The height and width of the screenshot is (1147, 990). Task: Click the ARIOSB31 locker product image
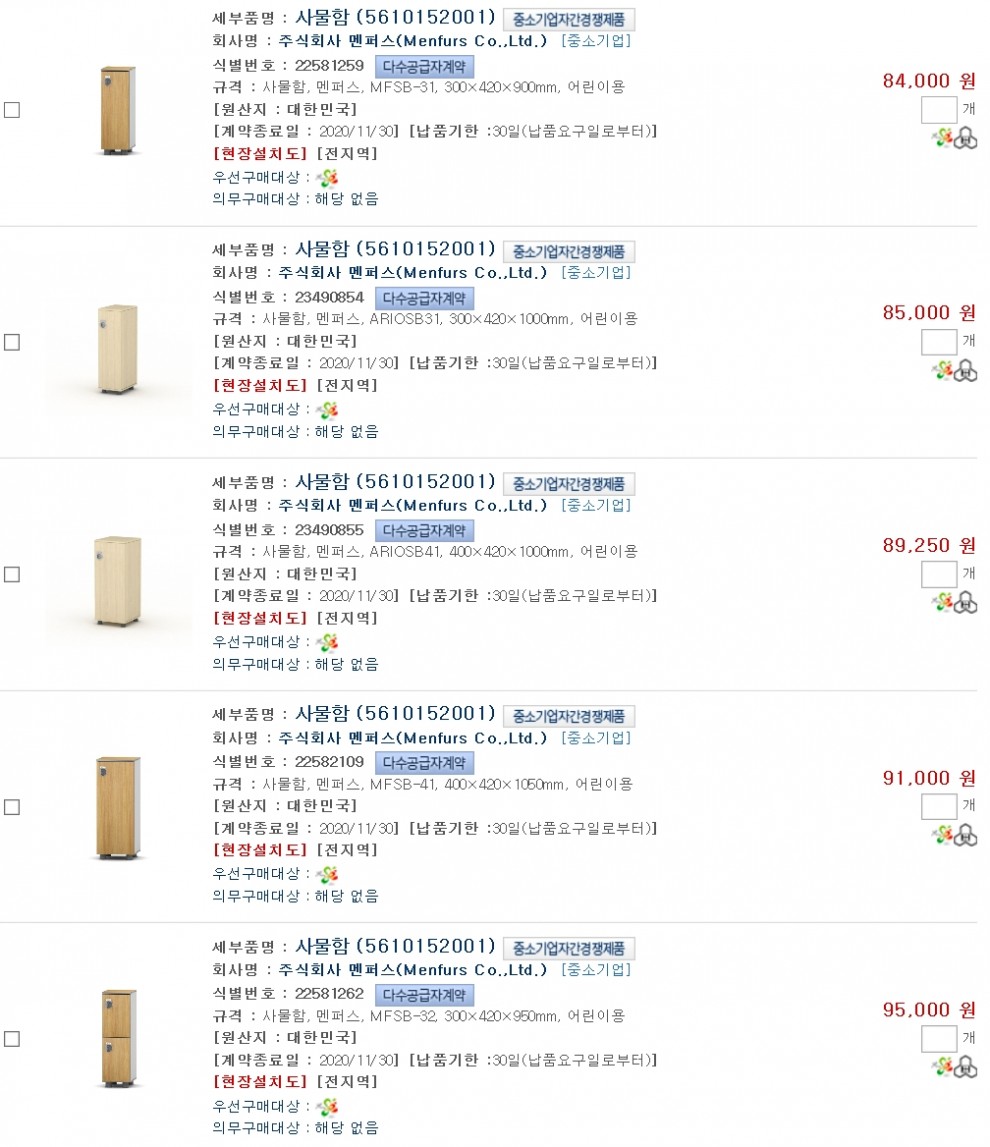(118, 342)
